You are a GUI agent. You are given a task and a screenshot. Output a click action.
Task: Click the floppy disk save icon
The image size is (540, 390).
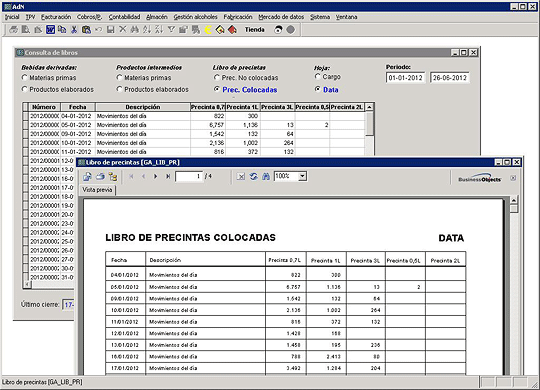coord(111,30)
